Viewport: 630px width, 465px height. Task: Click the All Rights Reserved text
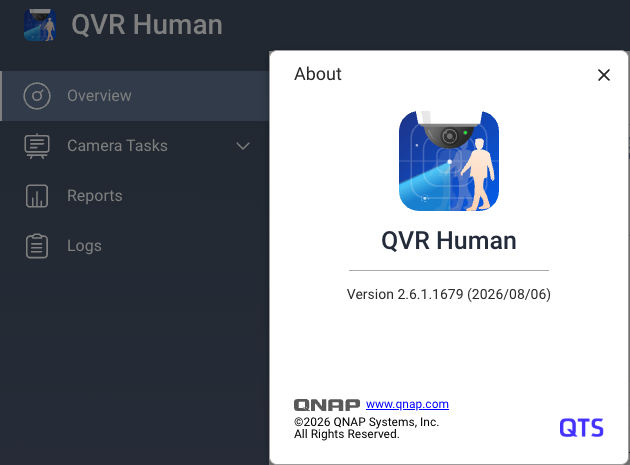pos(347,434)
